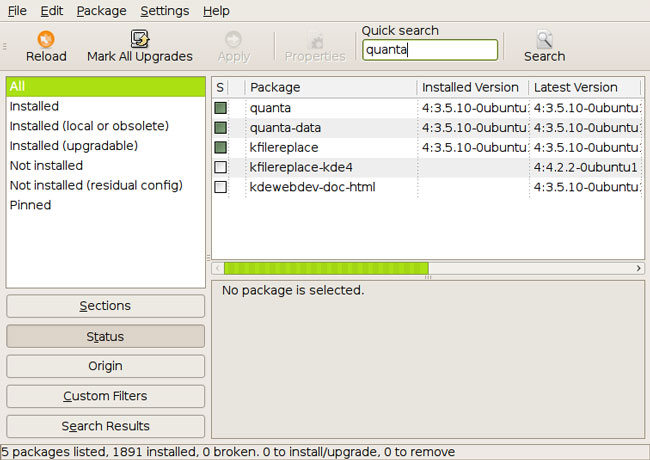This screenshot has height=460, width=650.
Task: Mark the kdewebdev-doc-html status checkbox
Action: coord(221,187)
